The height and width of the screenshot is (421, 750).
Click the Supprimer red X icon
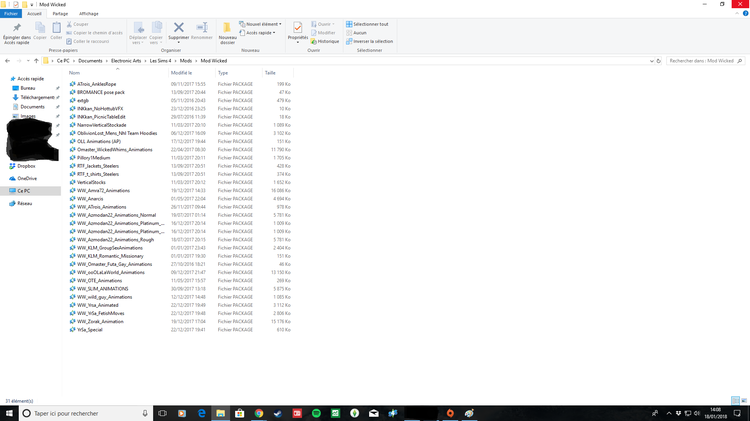[178, 27]
